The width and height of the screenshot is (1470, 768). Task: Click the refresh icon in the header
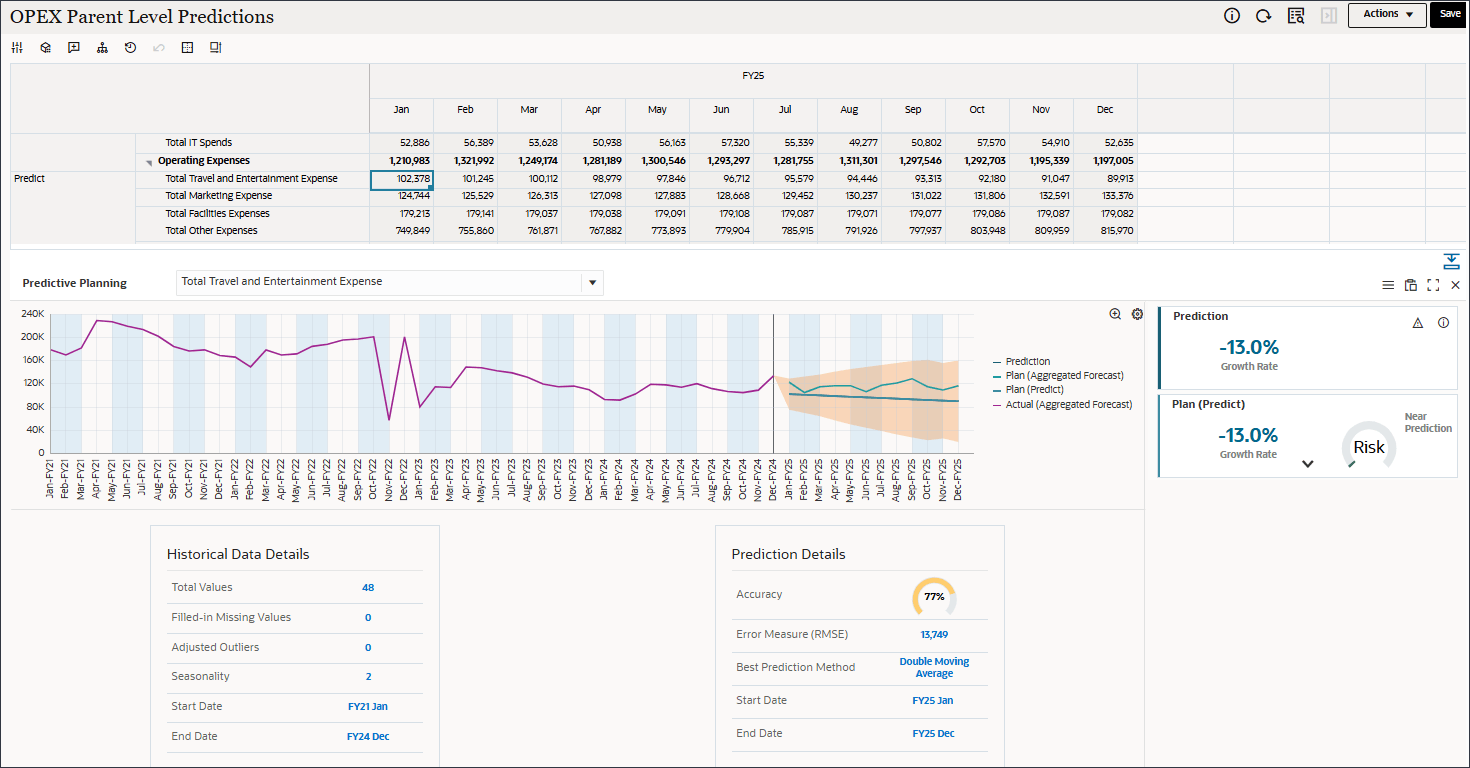click(x=1263, y=15)
